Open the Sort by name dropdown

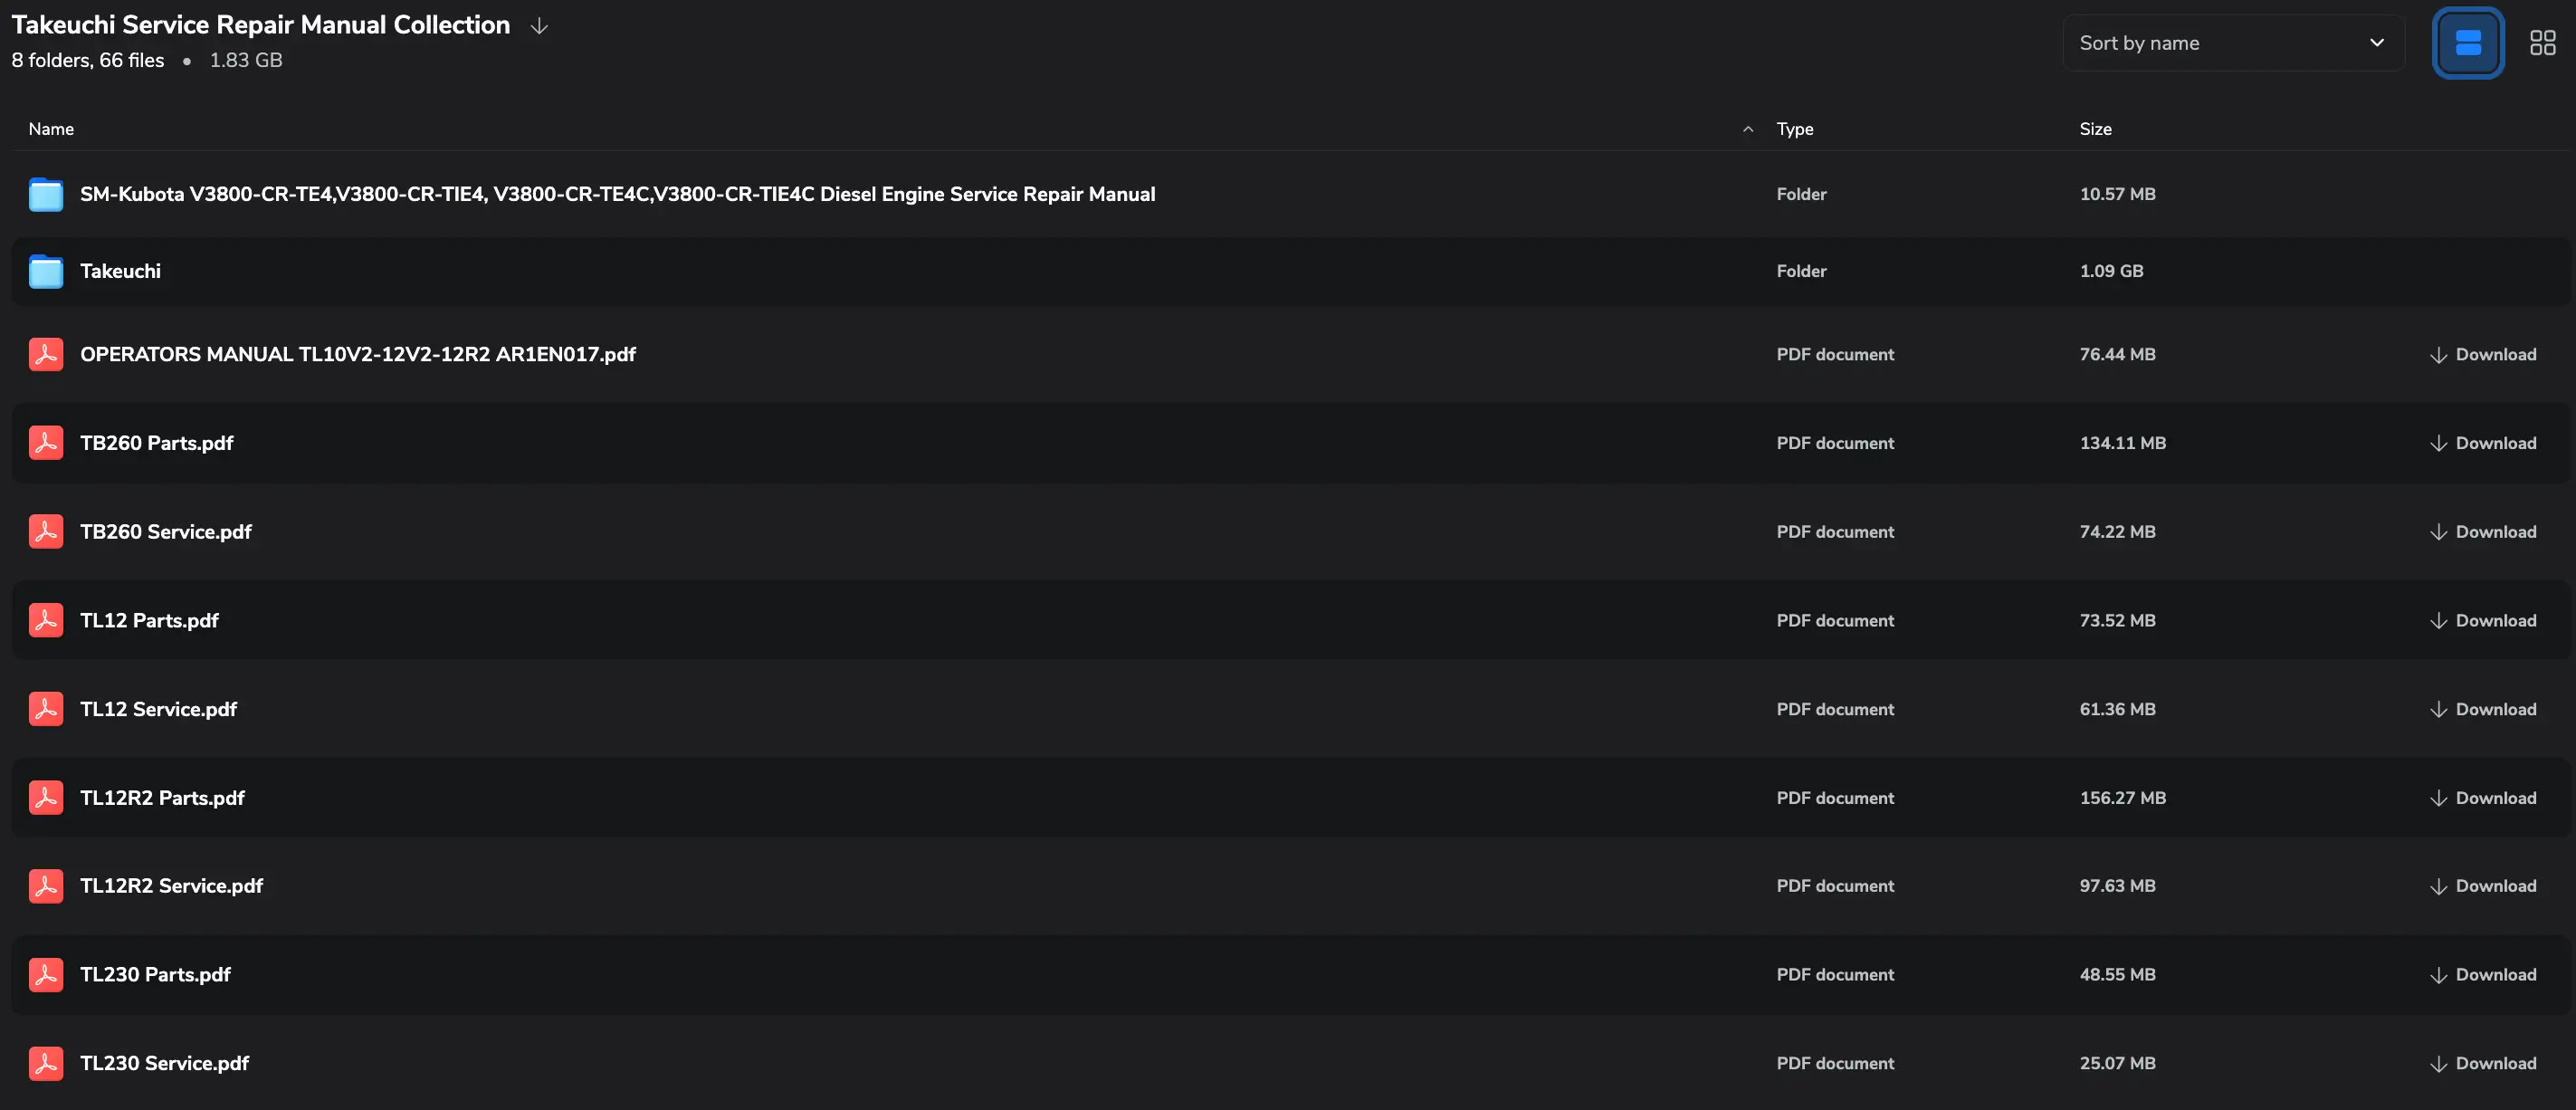(x=2232, y=43)
